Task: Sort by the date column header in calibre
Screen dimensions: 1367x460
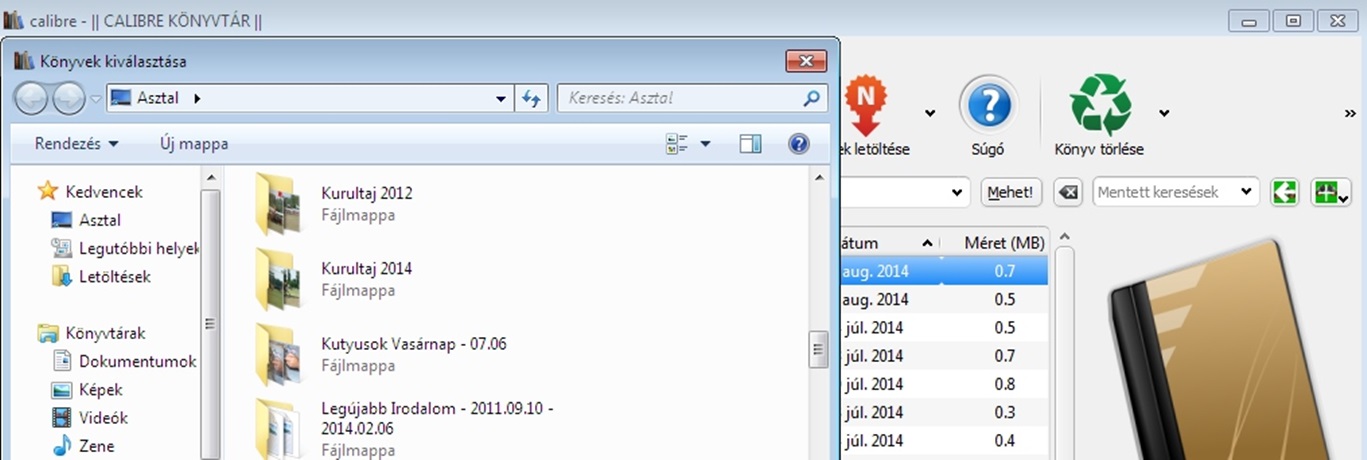Action: tap(889, 242)
